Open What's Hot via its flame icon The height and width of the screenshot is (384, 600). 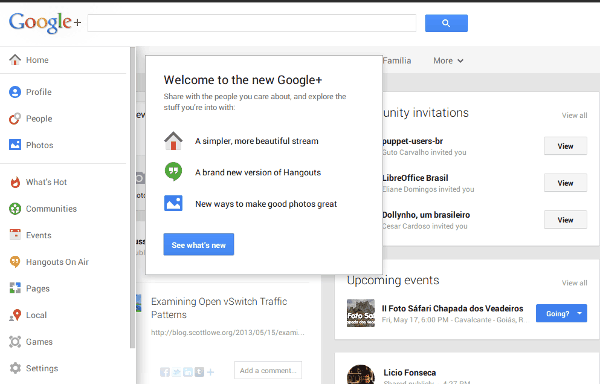[15, 182]
